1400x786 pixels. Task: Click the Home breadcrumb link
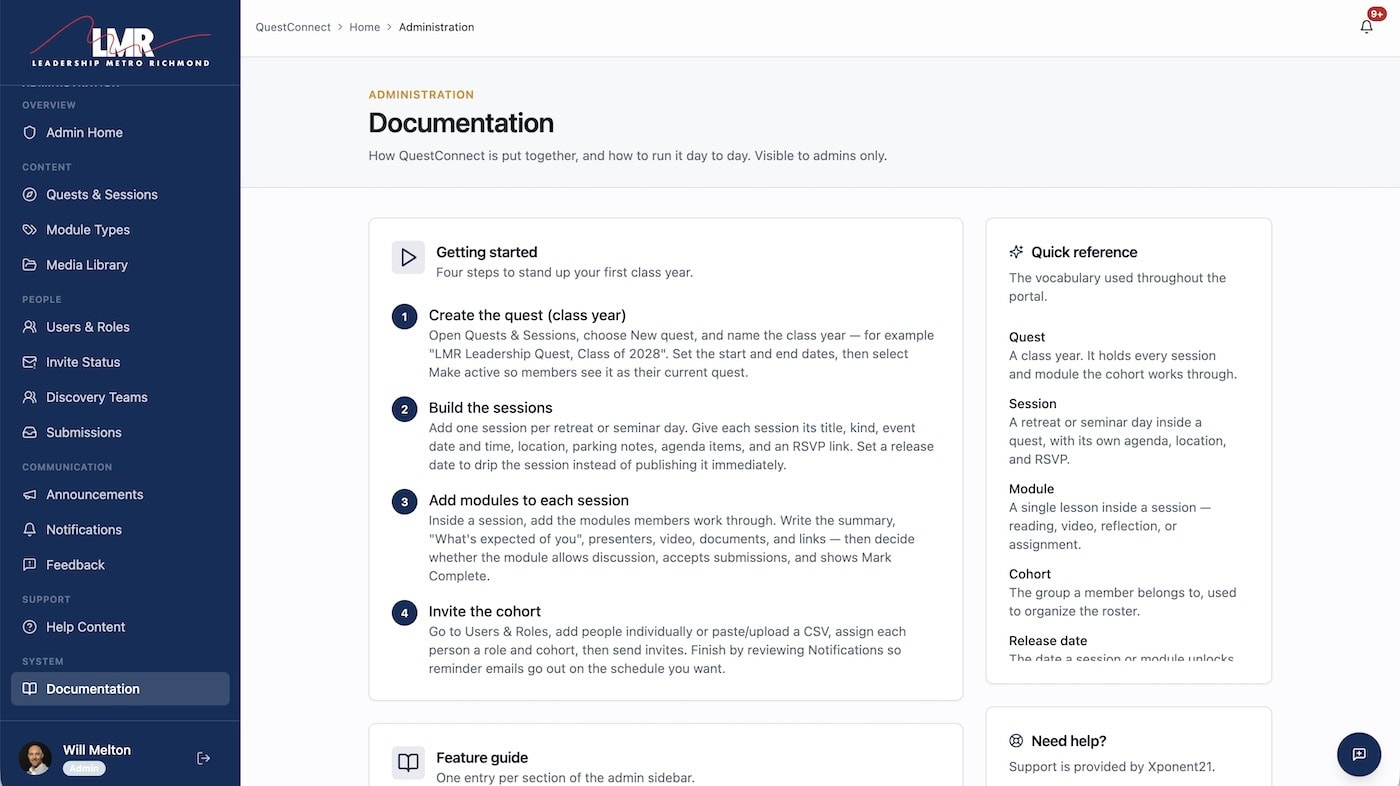(364, 27)
